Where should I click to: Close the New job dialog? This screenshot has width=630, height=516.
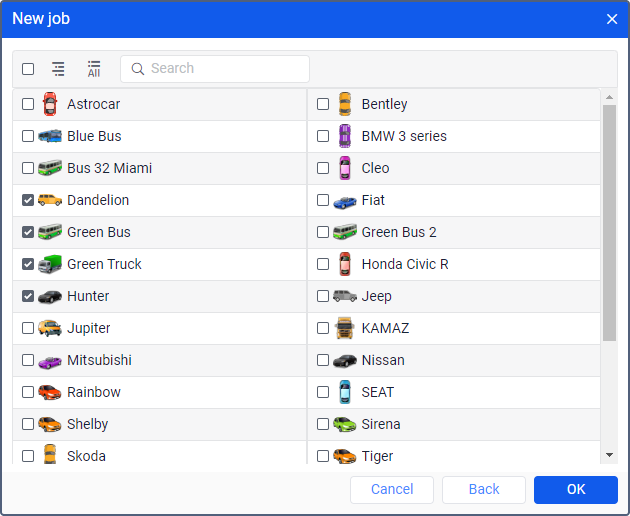tap(612, 19)
